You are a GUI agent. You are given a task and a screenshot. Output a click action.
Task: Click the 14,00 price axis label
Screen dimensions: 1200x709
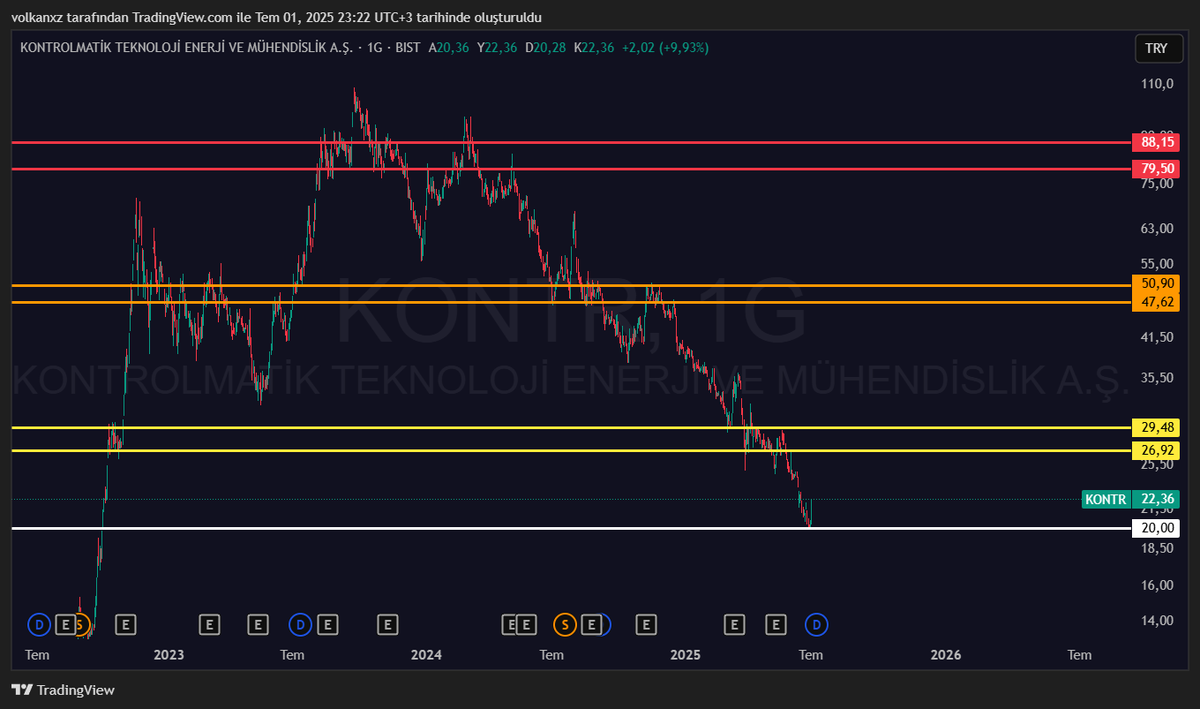[x=1156, y=620]
